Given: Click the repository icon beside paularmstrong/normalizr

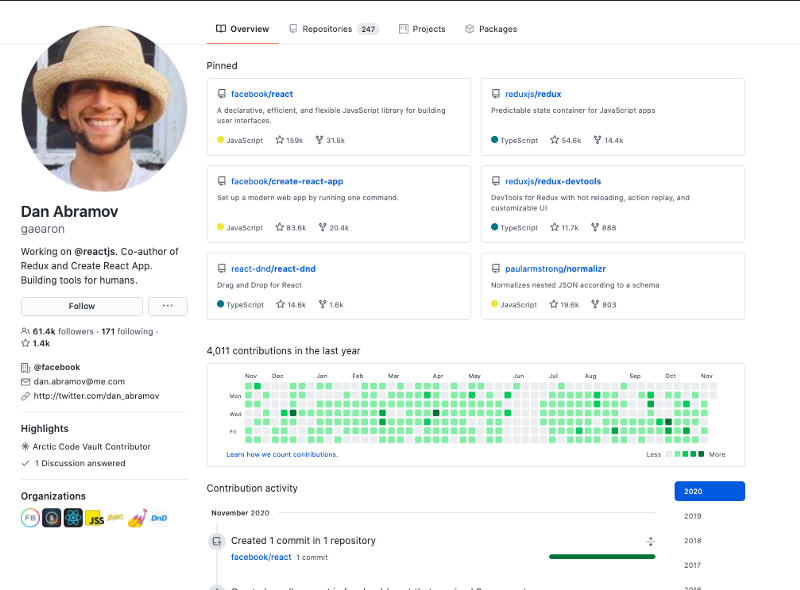Looking at the screenshot, I should (495, 268).
